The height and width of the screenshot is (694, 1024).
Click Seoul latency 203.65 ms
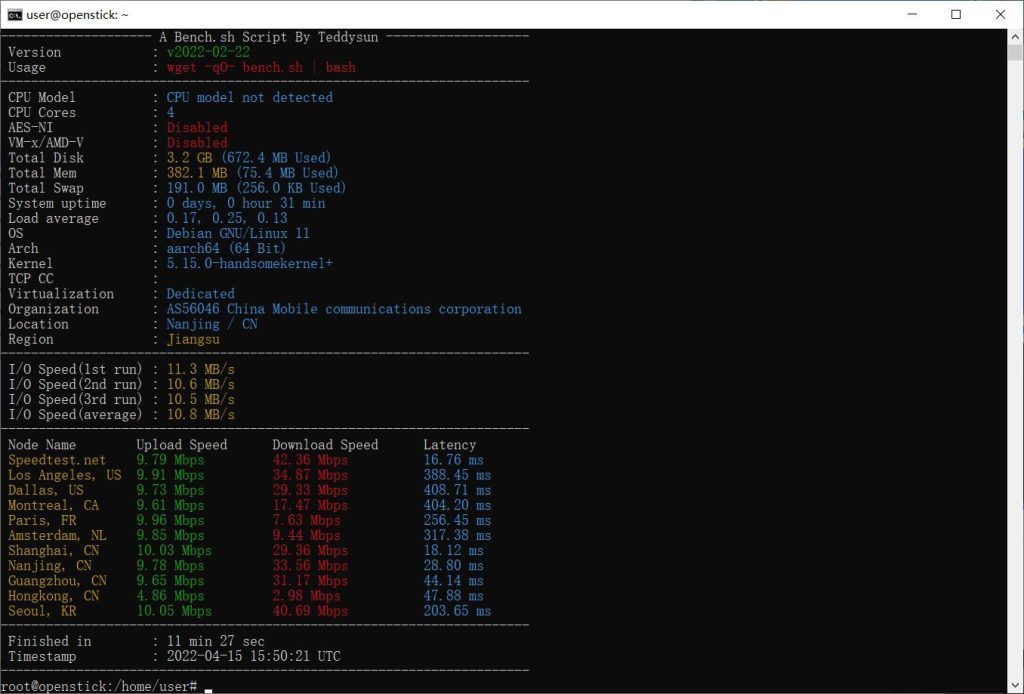point(457,610)
